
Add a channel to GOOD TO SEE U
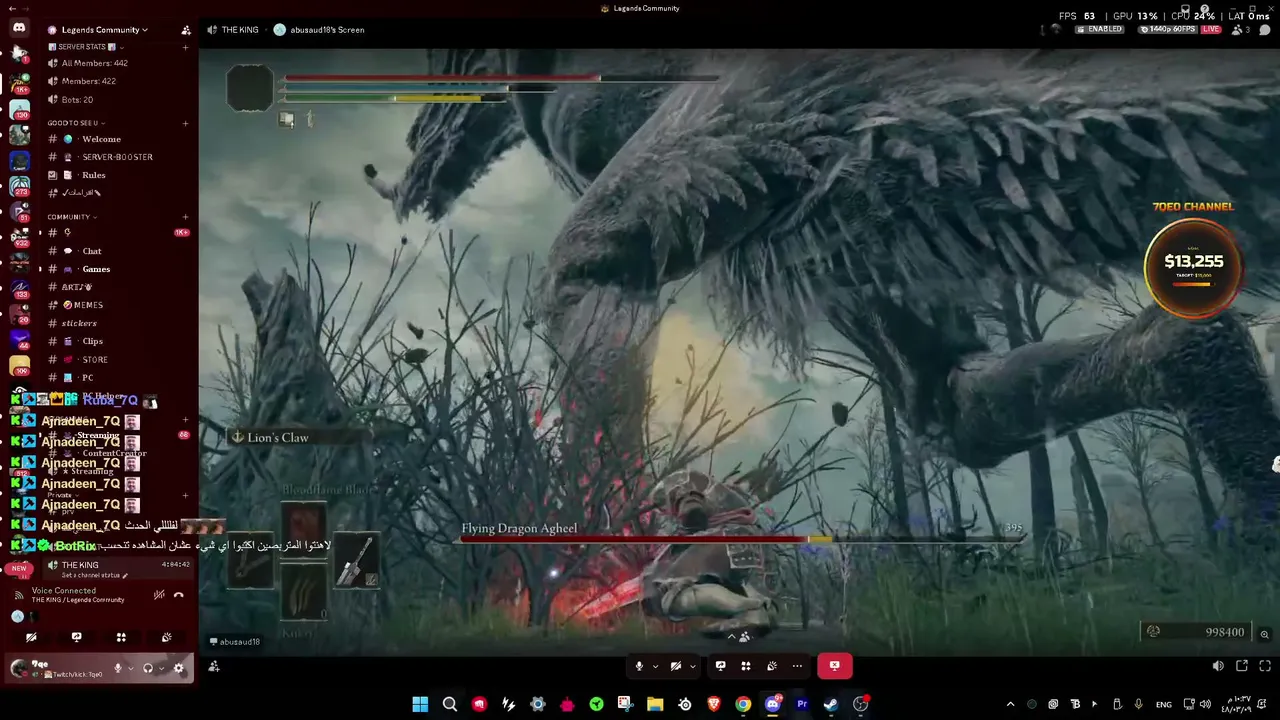(x=186, y=123)
